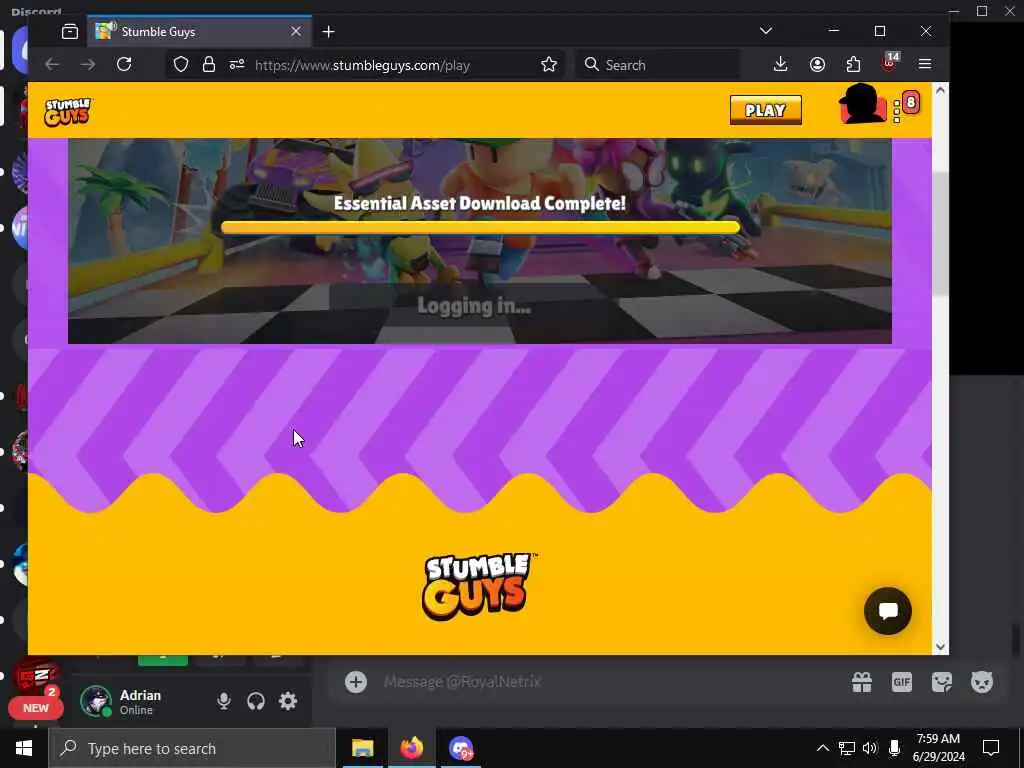Close the Stumble Guys tab
Viewport: 1024px width, 768px height.
point(296,31)
